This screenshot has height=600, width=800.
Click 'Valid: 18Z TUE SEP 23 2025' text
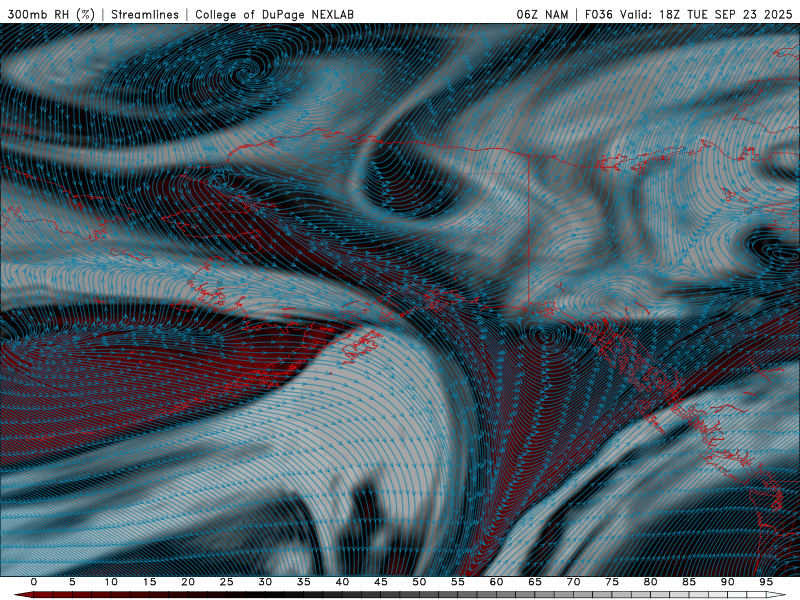(706, 14)
